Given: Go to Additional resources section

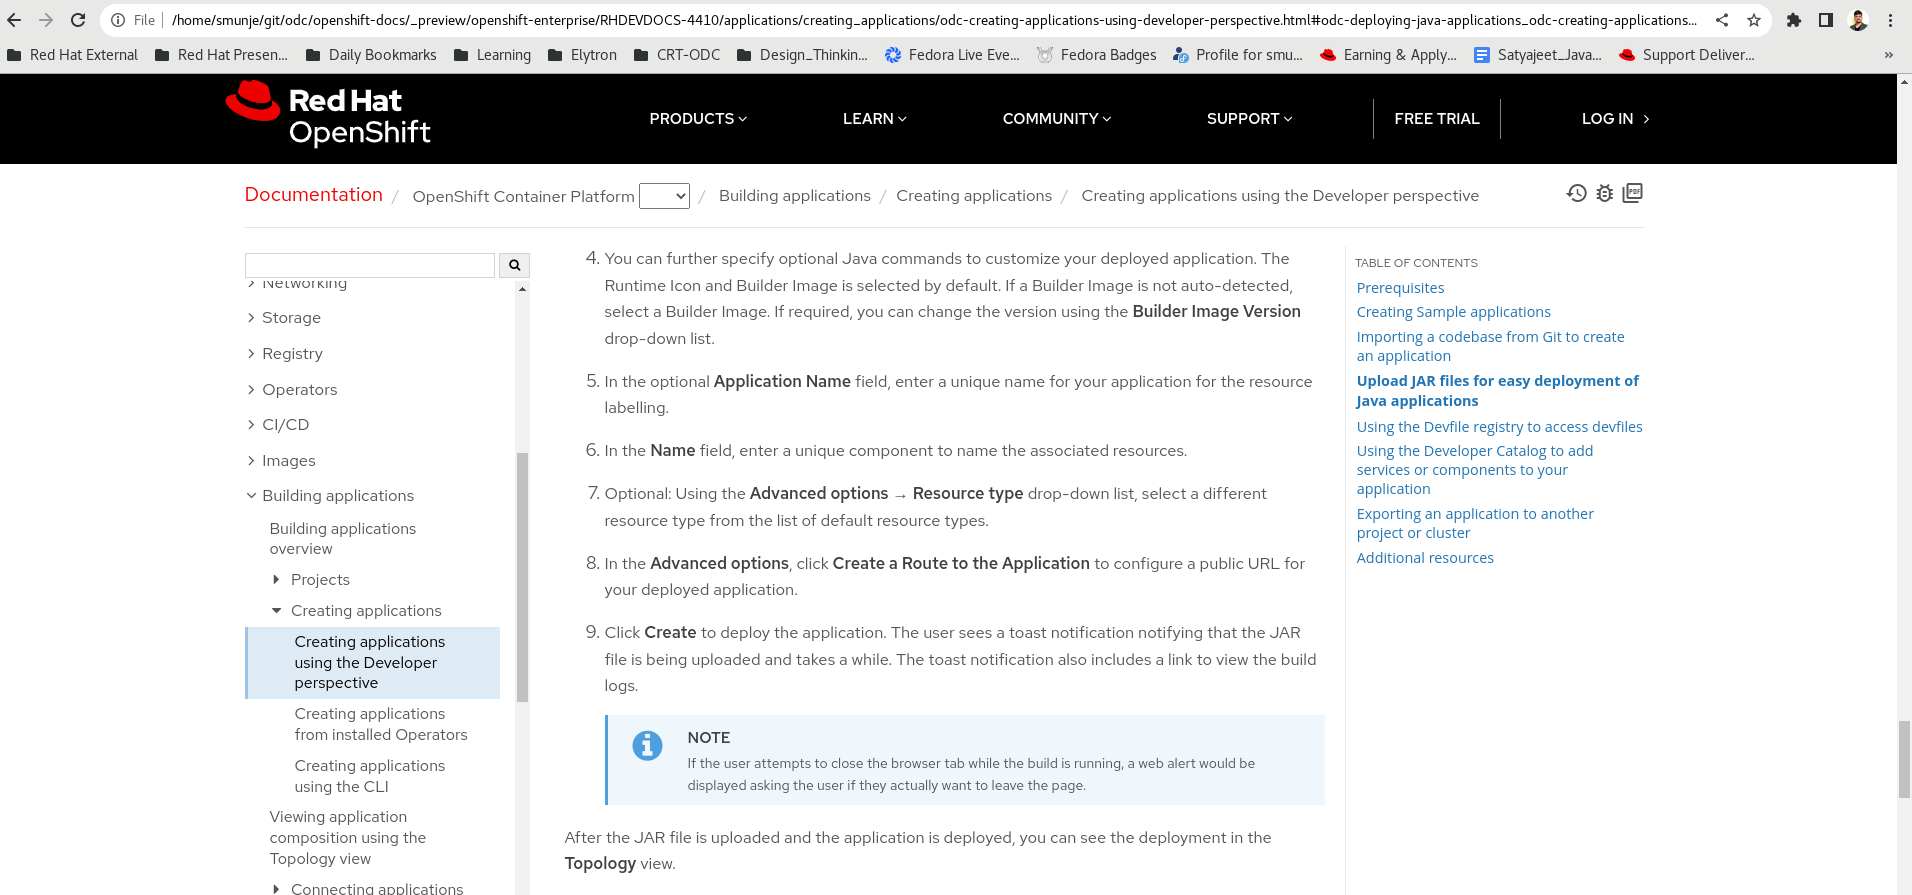Looking at the screenshot, I should 1425,558.
